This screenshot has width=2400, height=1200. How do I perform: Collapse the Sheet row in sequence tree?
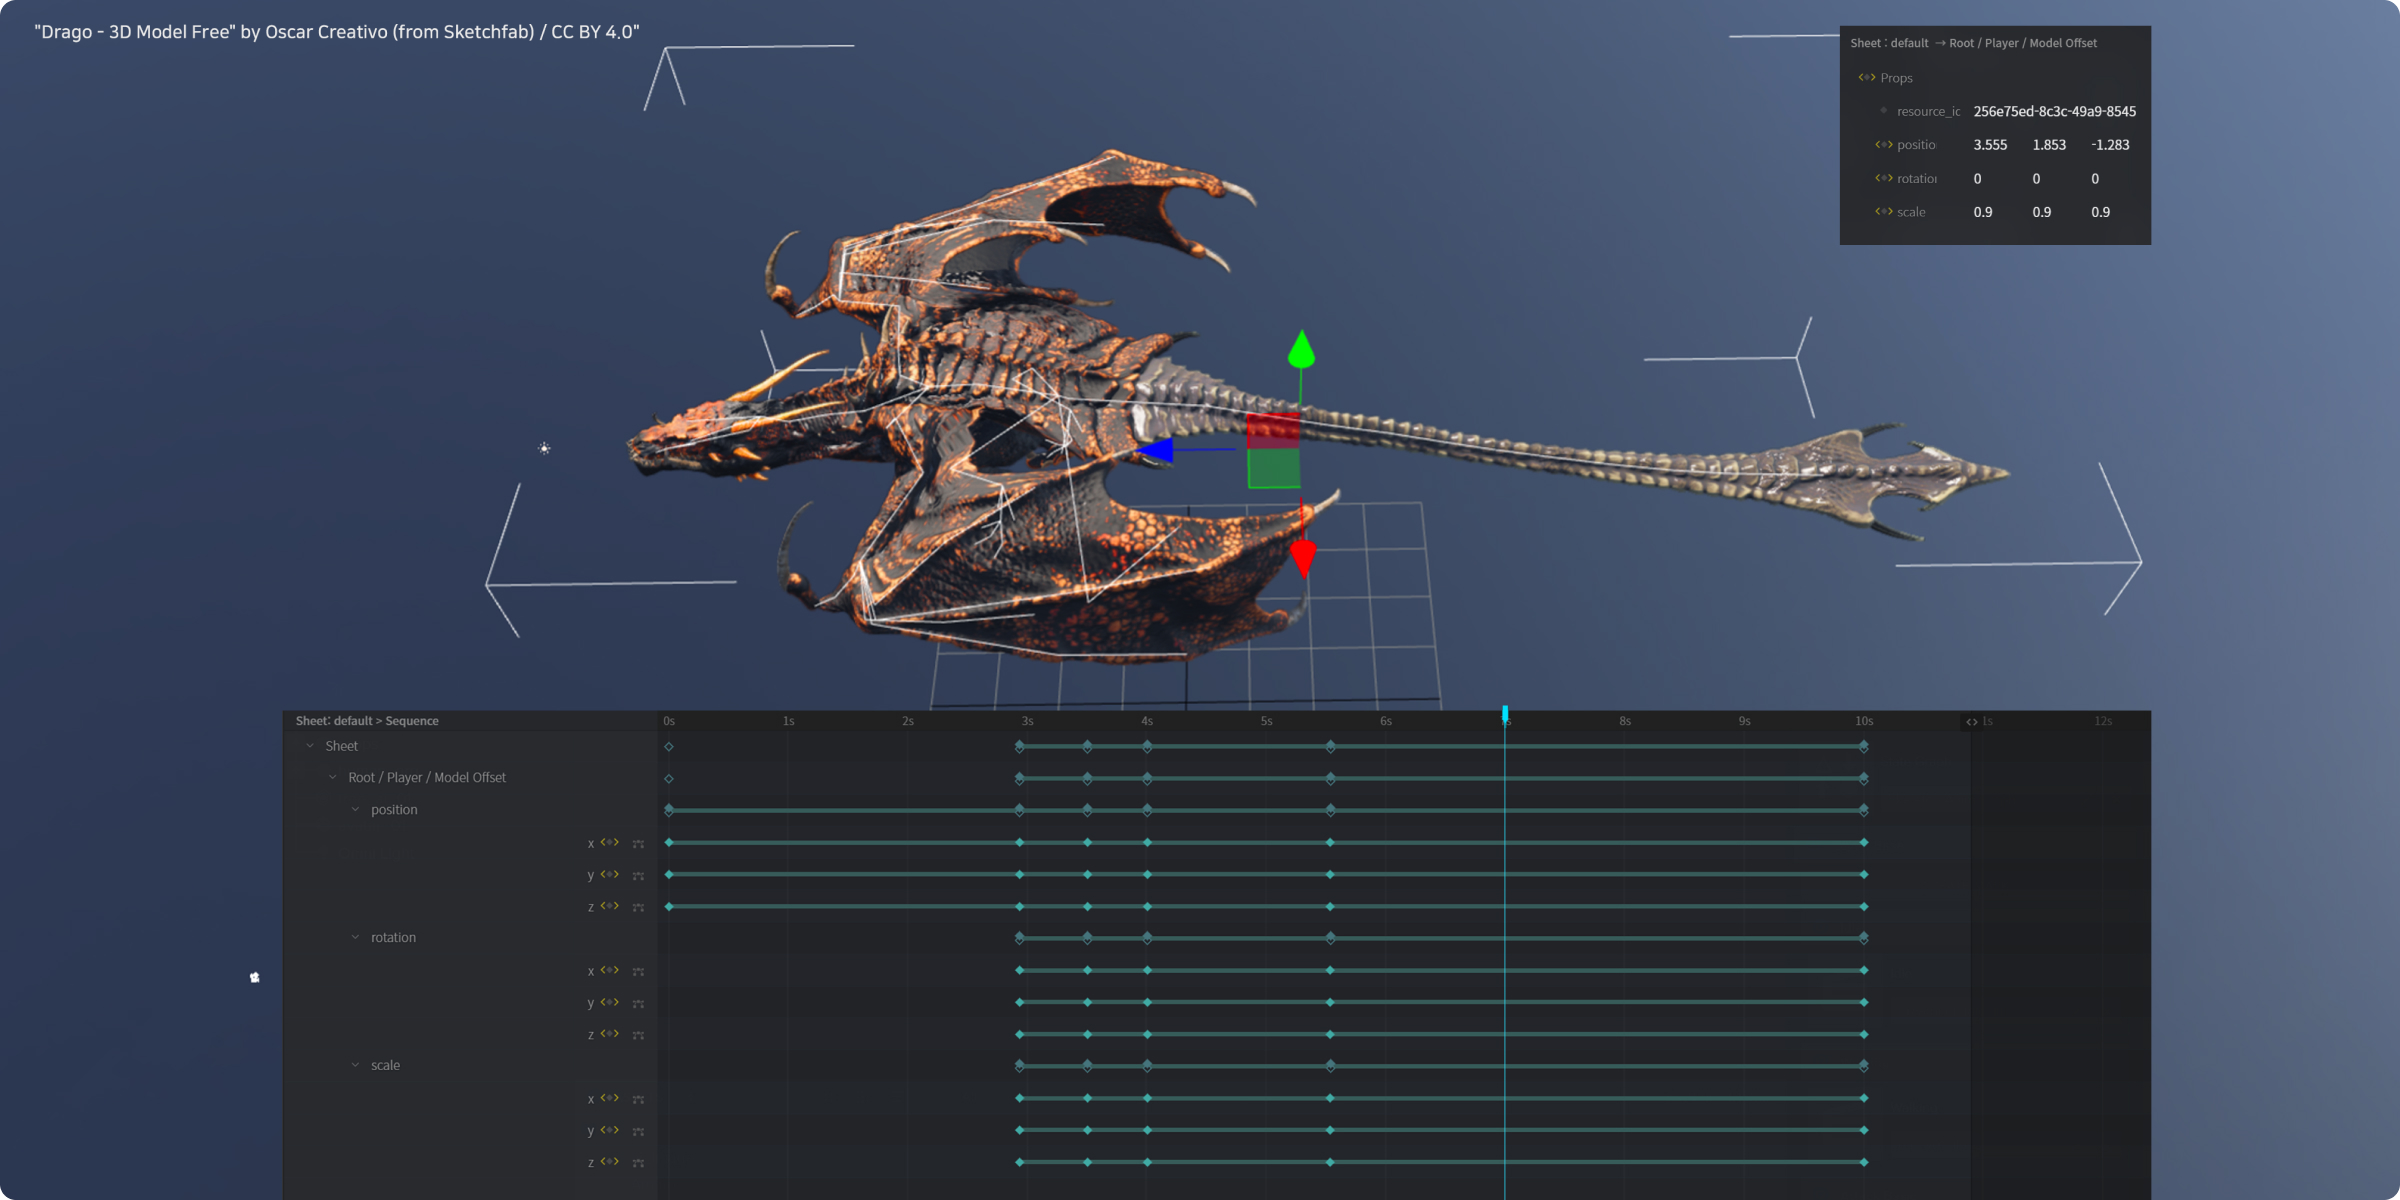pyautogui.click(x=310, y=746)
